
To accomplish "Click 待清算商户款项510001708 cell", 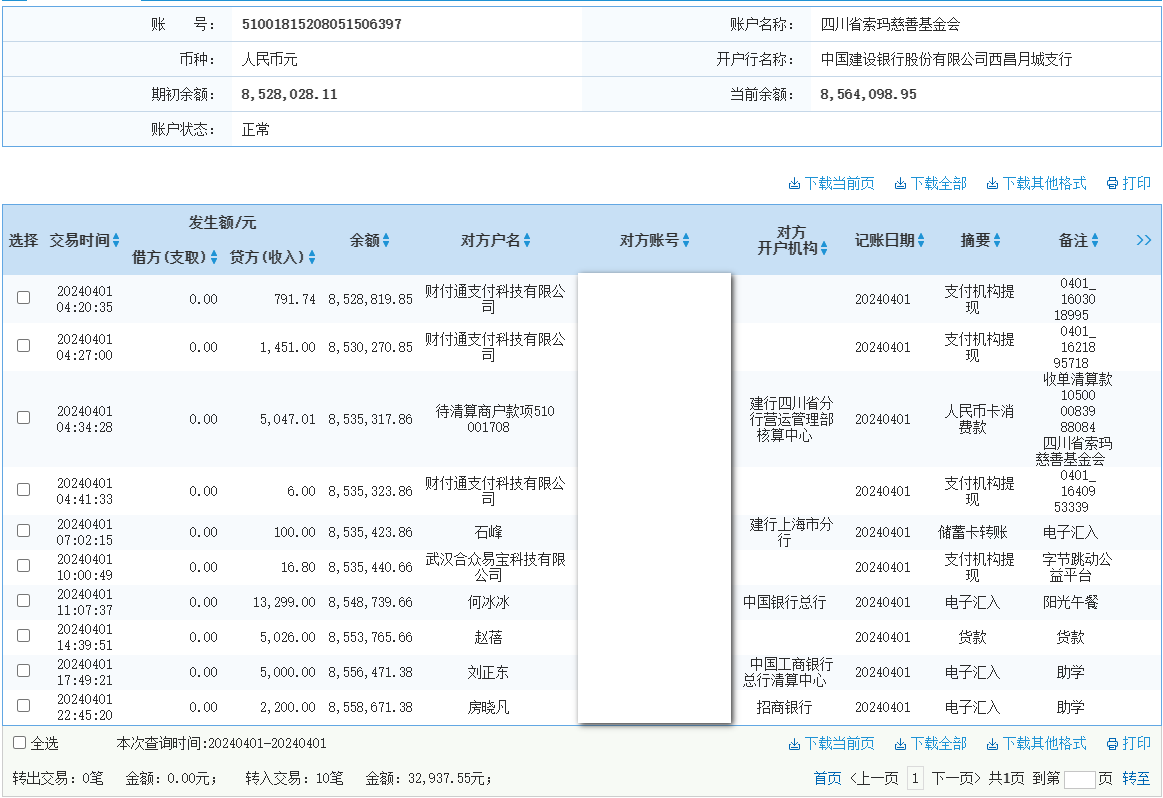I will pos(495,419).
